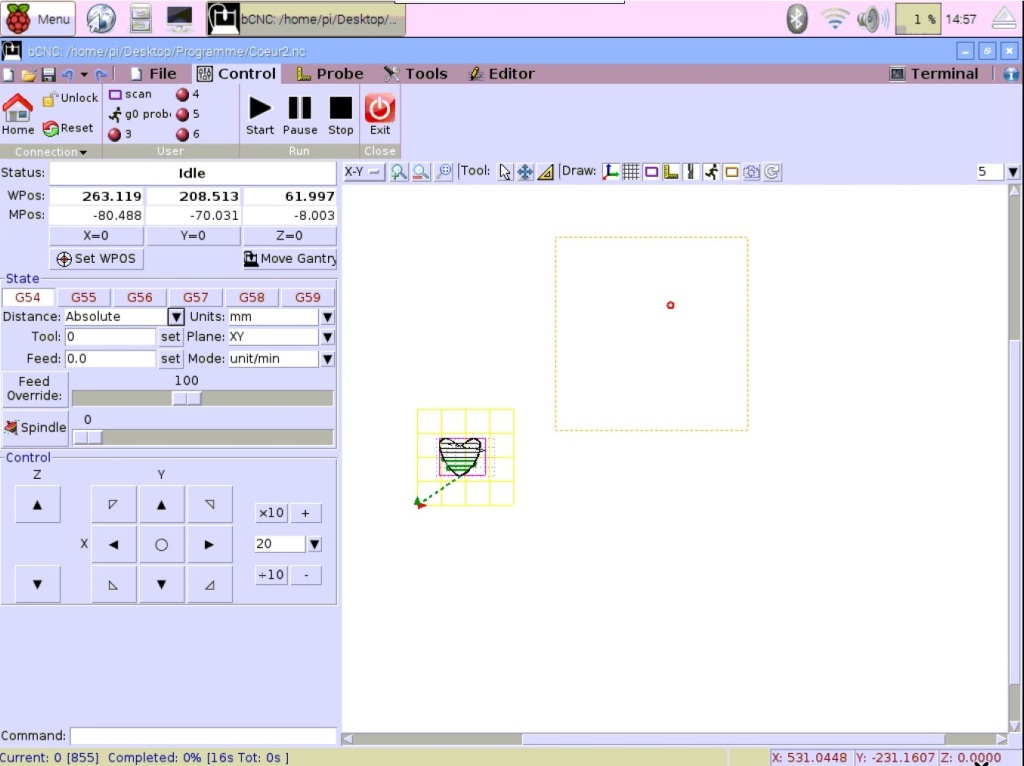Screen dimensions: 1024x766
Task: Click the Reset connection icon
Action: 68,128
